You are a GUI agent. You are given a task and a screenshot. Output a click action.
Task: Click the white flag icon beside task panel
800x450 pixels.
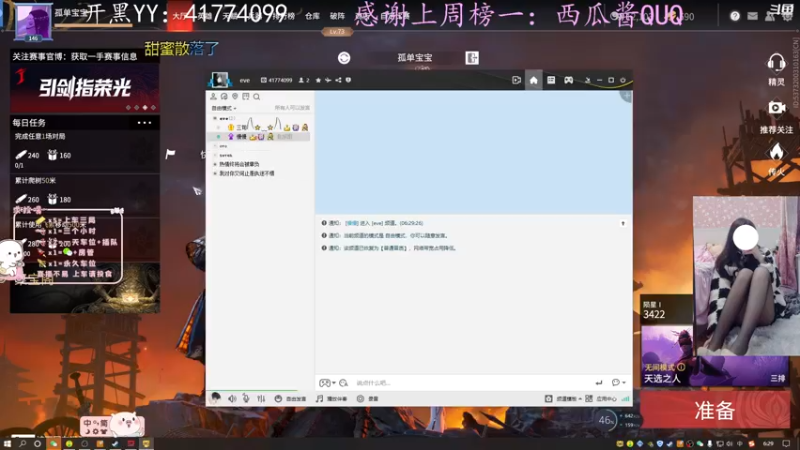coord(170,154)
